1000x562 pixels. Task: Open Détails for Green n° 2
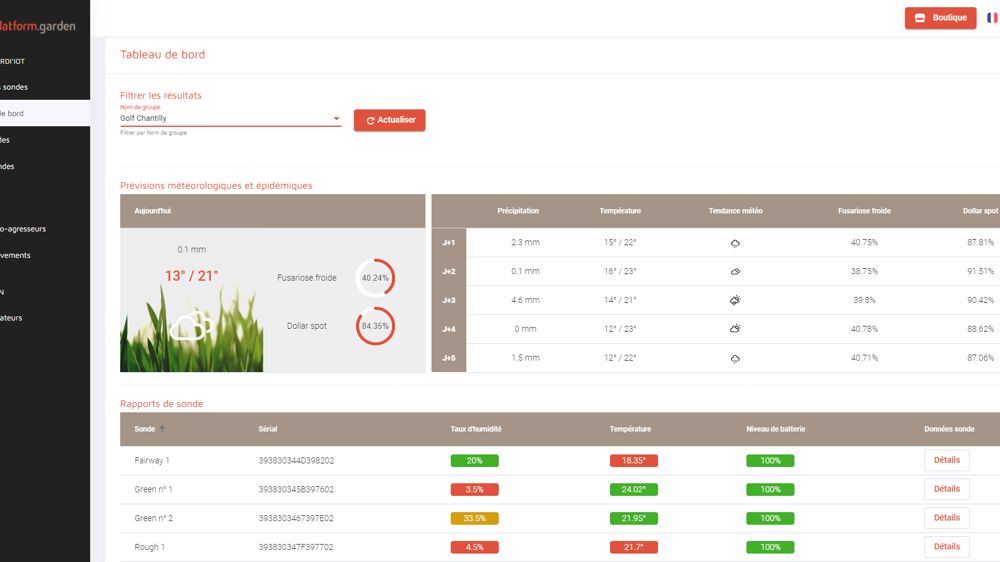point(946,518)
